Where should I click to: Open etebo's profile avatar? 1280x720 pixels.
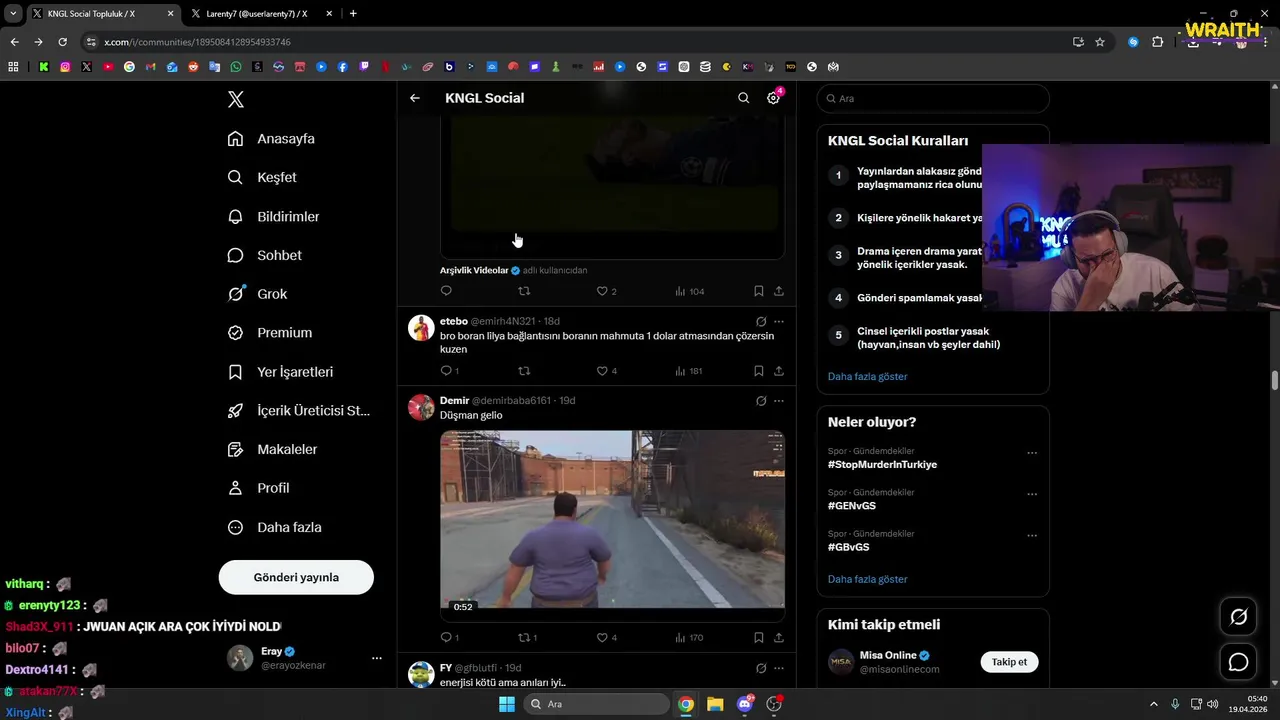coord(421,327)
